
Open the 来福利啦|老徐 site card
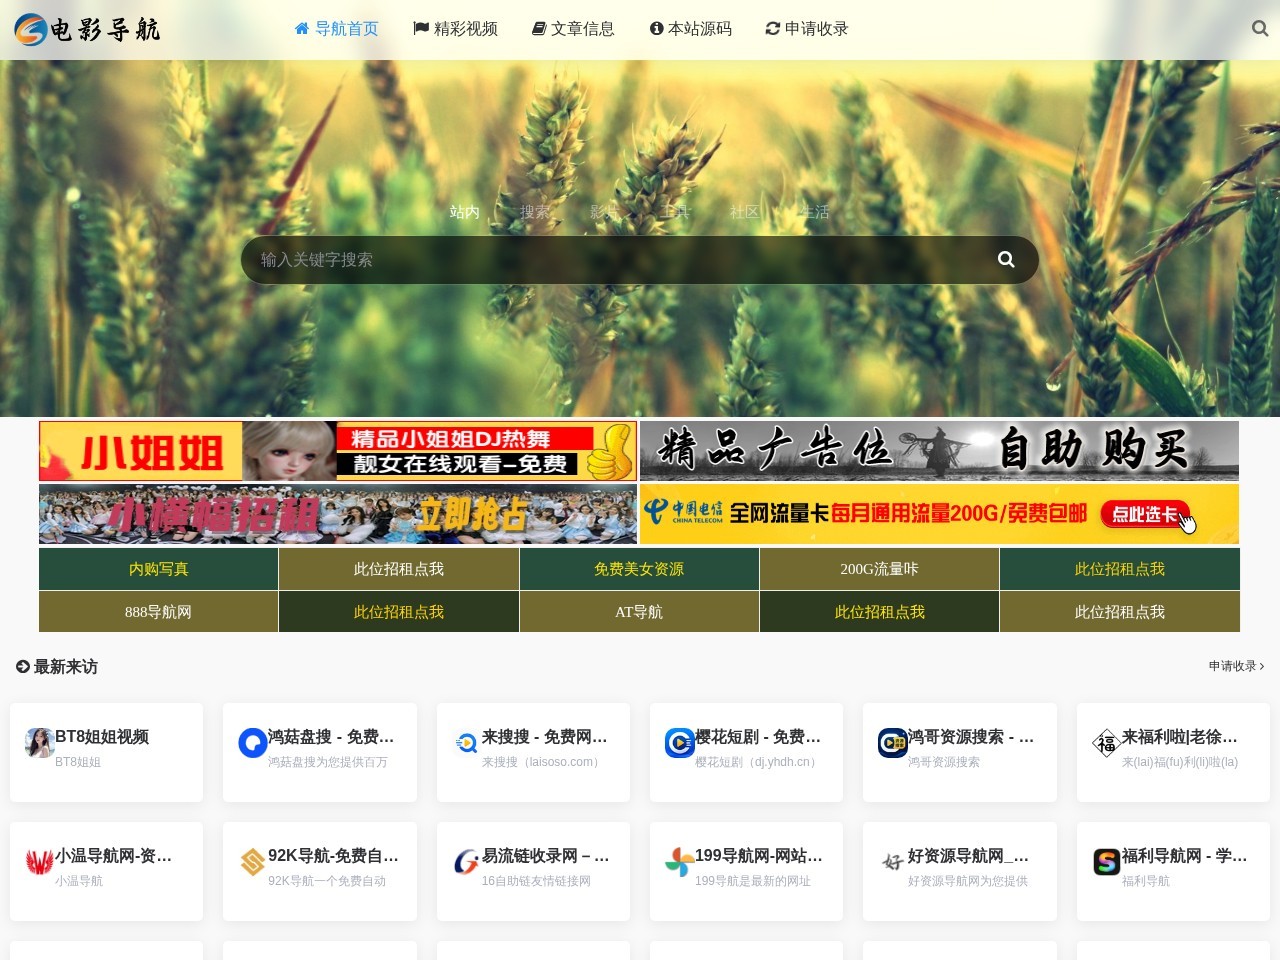click(x=1173, y=752)
